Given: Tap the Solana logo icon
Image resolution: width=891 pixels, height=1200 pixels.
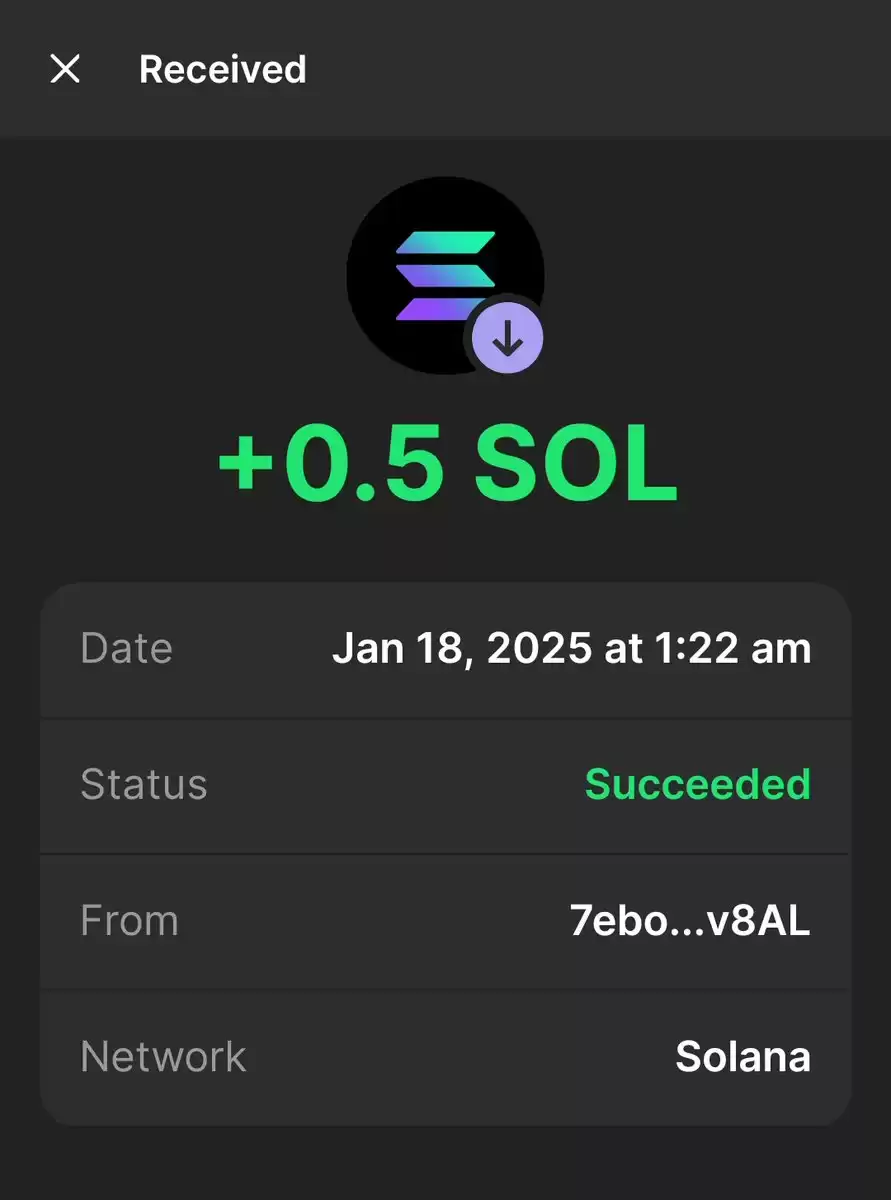Looking at the screenshot, I should (x=446, y=275).
